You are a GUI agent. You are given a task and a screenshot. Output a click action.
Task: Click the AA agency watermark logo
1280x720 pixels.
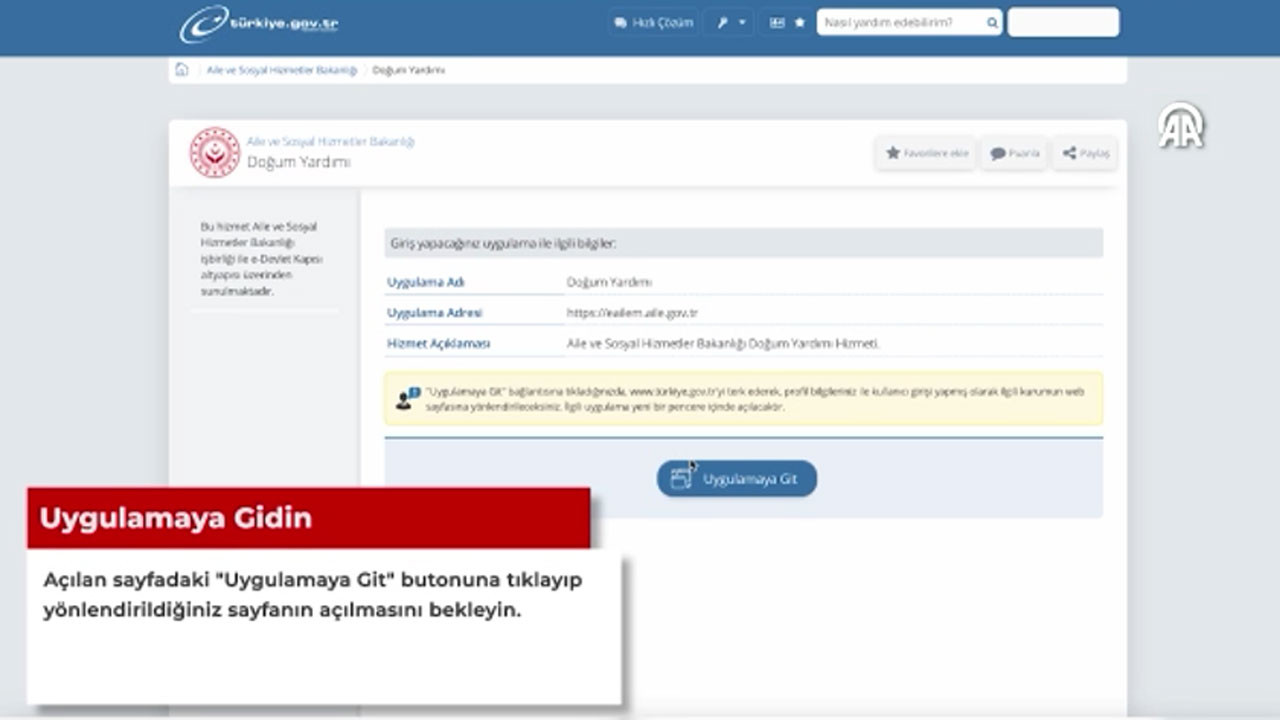(1181, 127)
